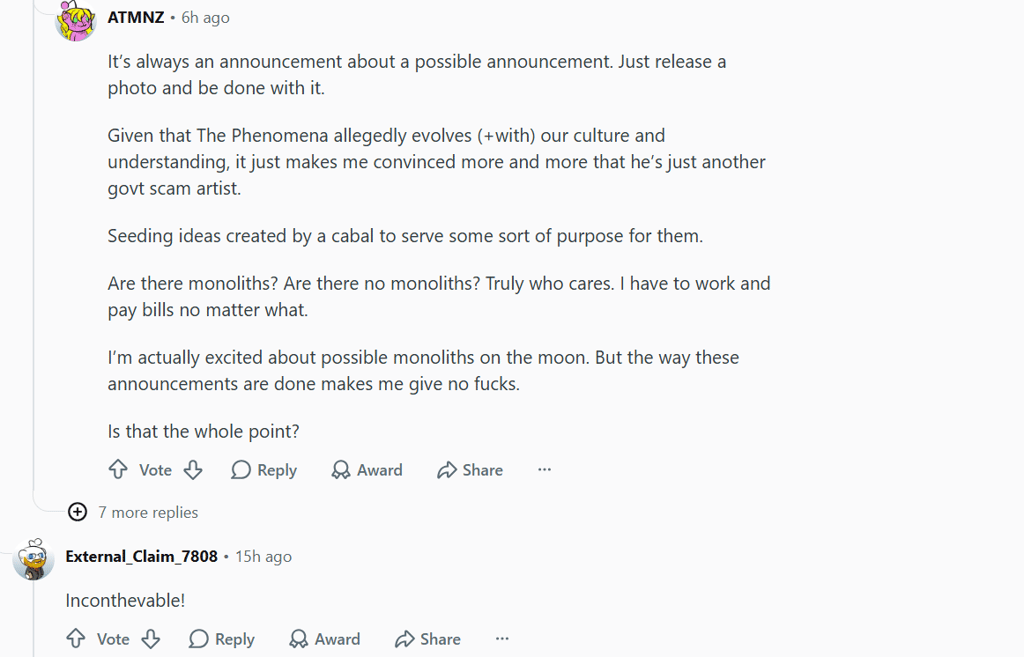Open overflow menu on Inconthevable comment

coord(502,639)
